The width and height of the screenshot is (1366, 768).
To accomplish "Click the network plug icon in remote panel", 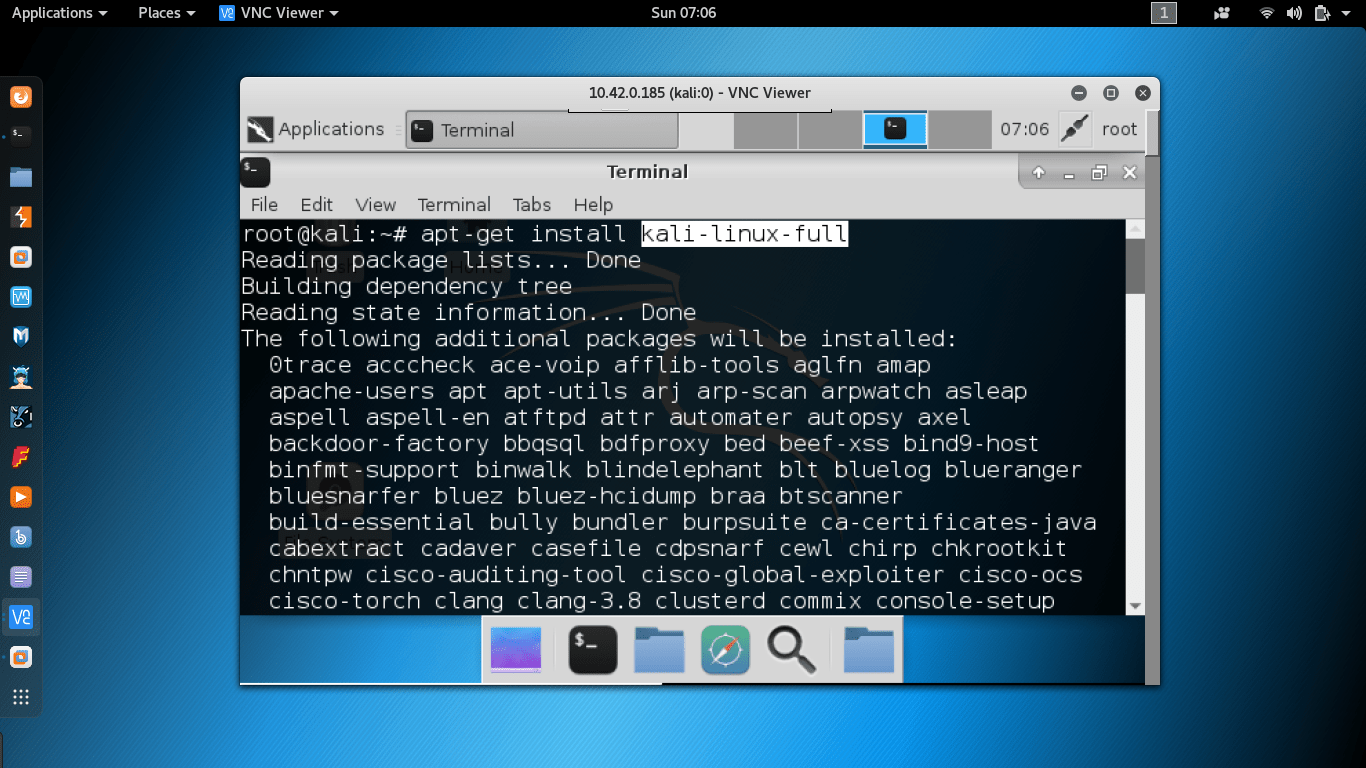I will [x=1074, y=129].
